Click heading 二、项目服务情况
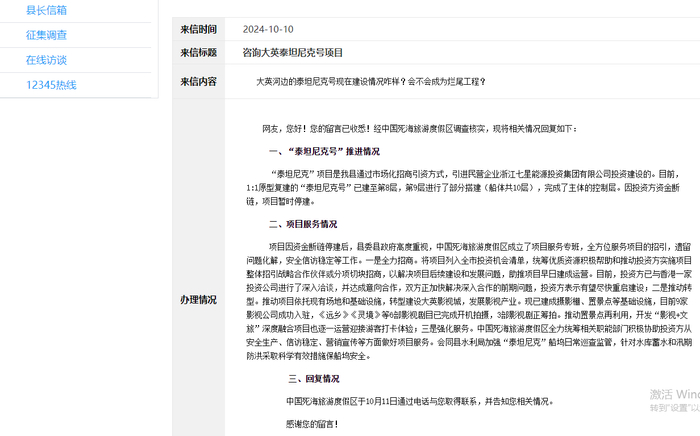Image resolution: width=700 pixels, height=436 pixels. click(x=303, y=224)
